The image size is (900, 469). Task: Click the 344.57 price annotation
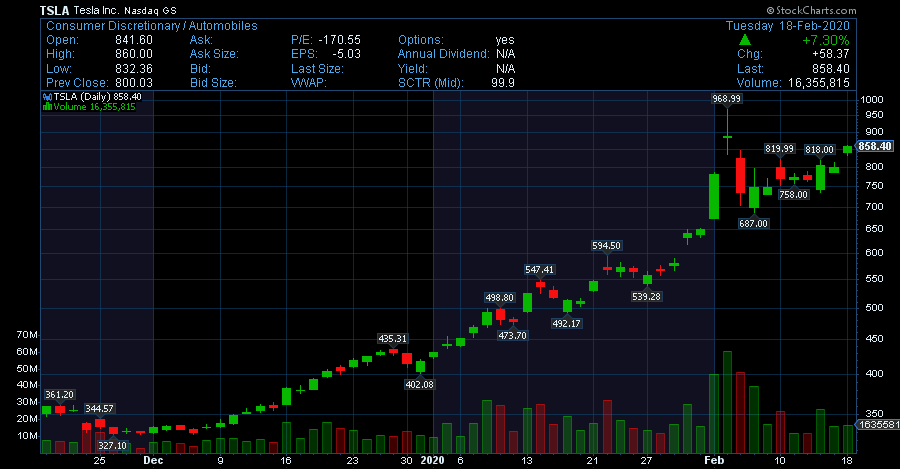99,409
